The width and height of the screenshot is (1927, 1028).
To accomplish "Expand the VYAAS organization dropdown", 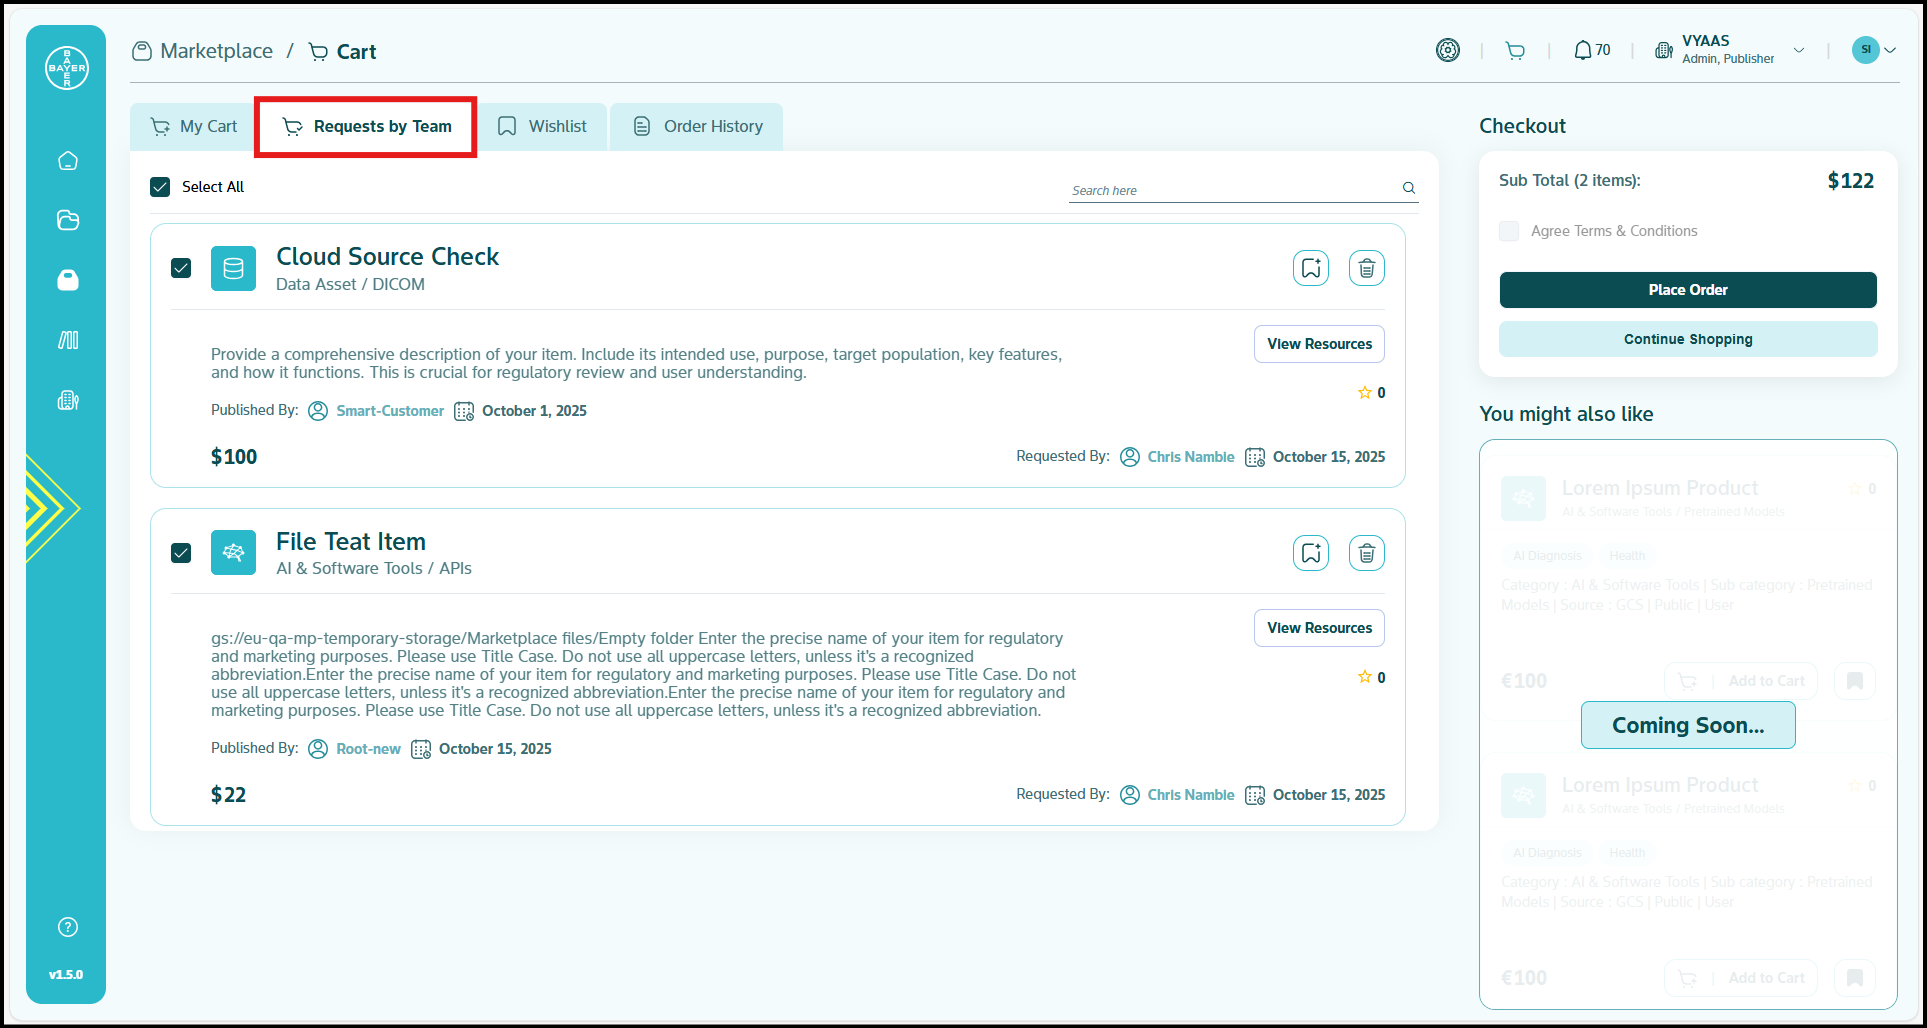I will 1799,50.
